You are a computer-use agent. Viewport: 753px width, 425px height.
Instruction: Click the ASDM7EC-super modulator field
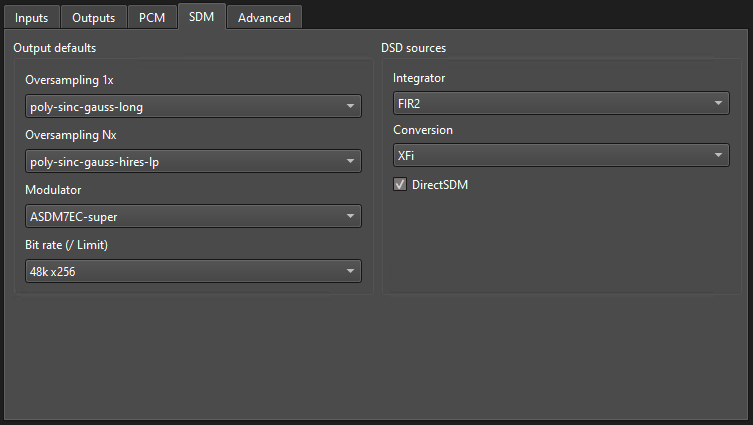(x=193, y=216)
